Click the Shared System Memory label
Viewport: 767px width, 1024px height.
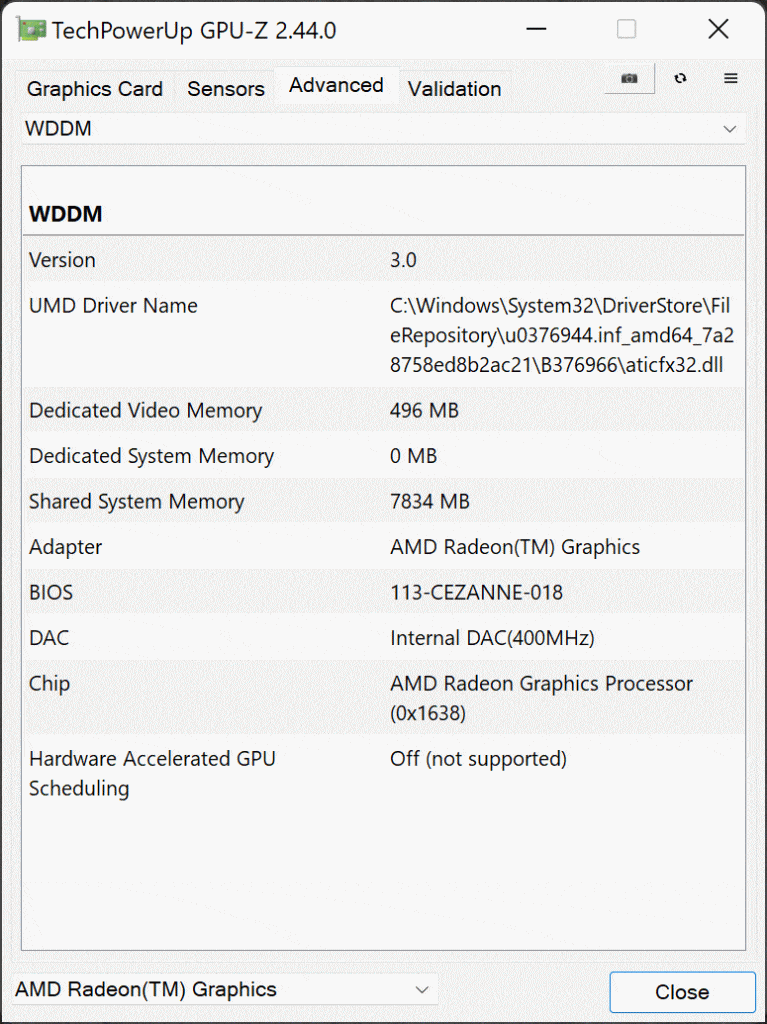point(137,502)
